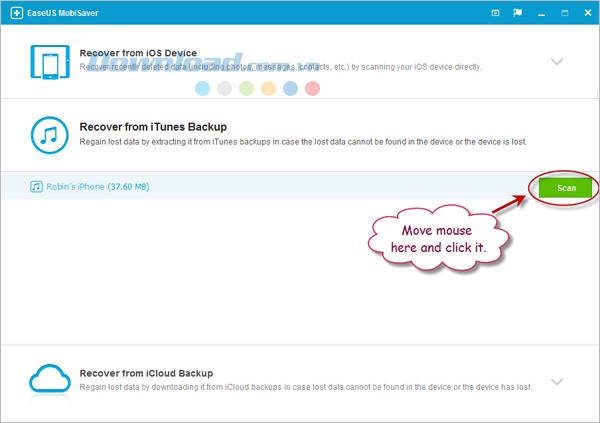Click the light blue color dot
600x423 pixels.
[x=203, y=89]
